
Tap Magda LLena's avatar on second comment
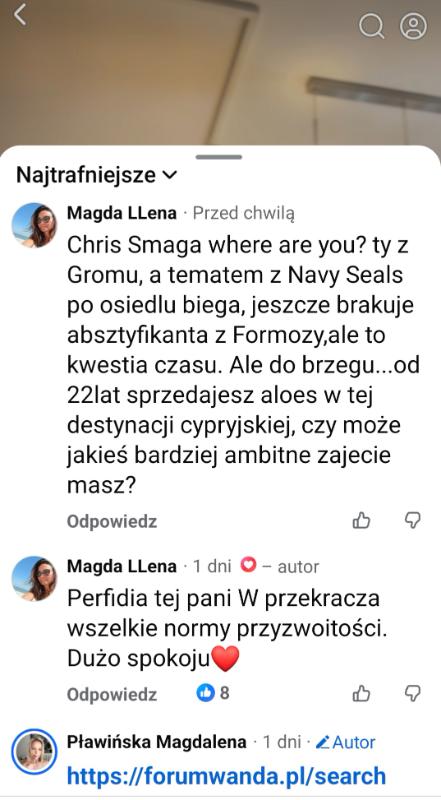tap(34, 579)
